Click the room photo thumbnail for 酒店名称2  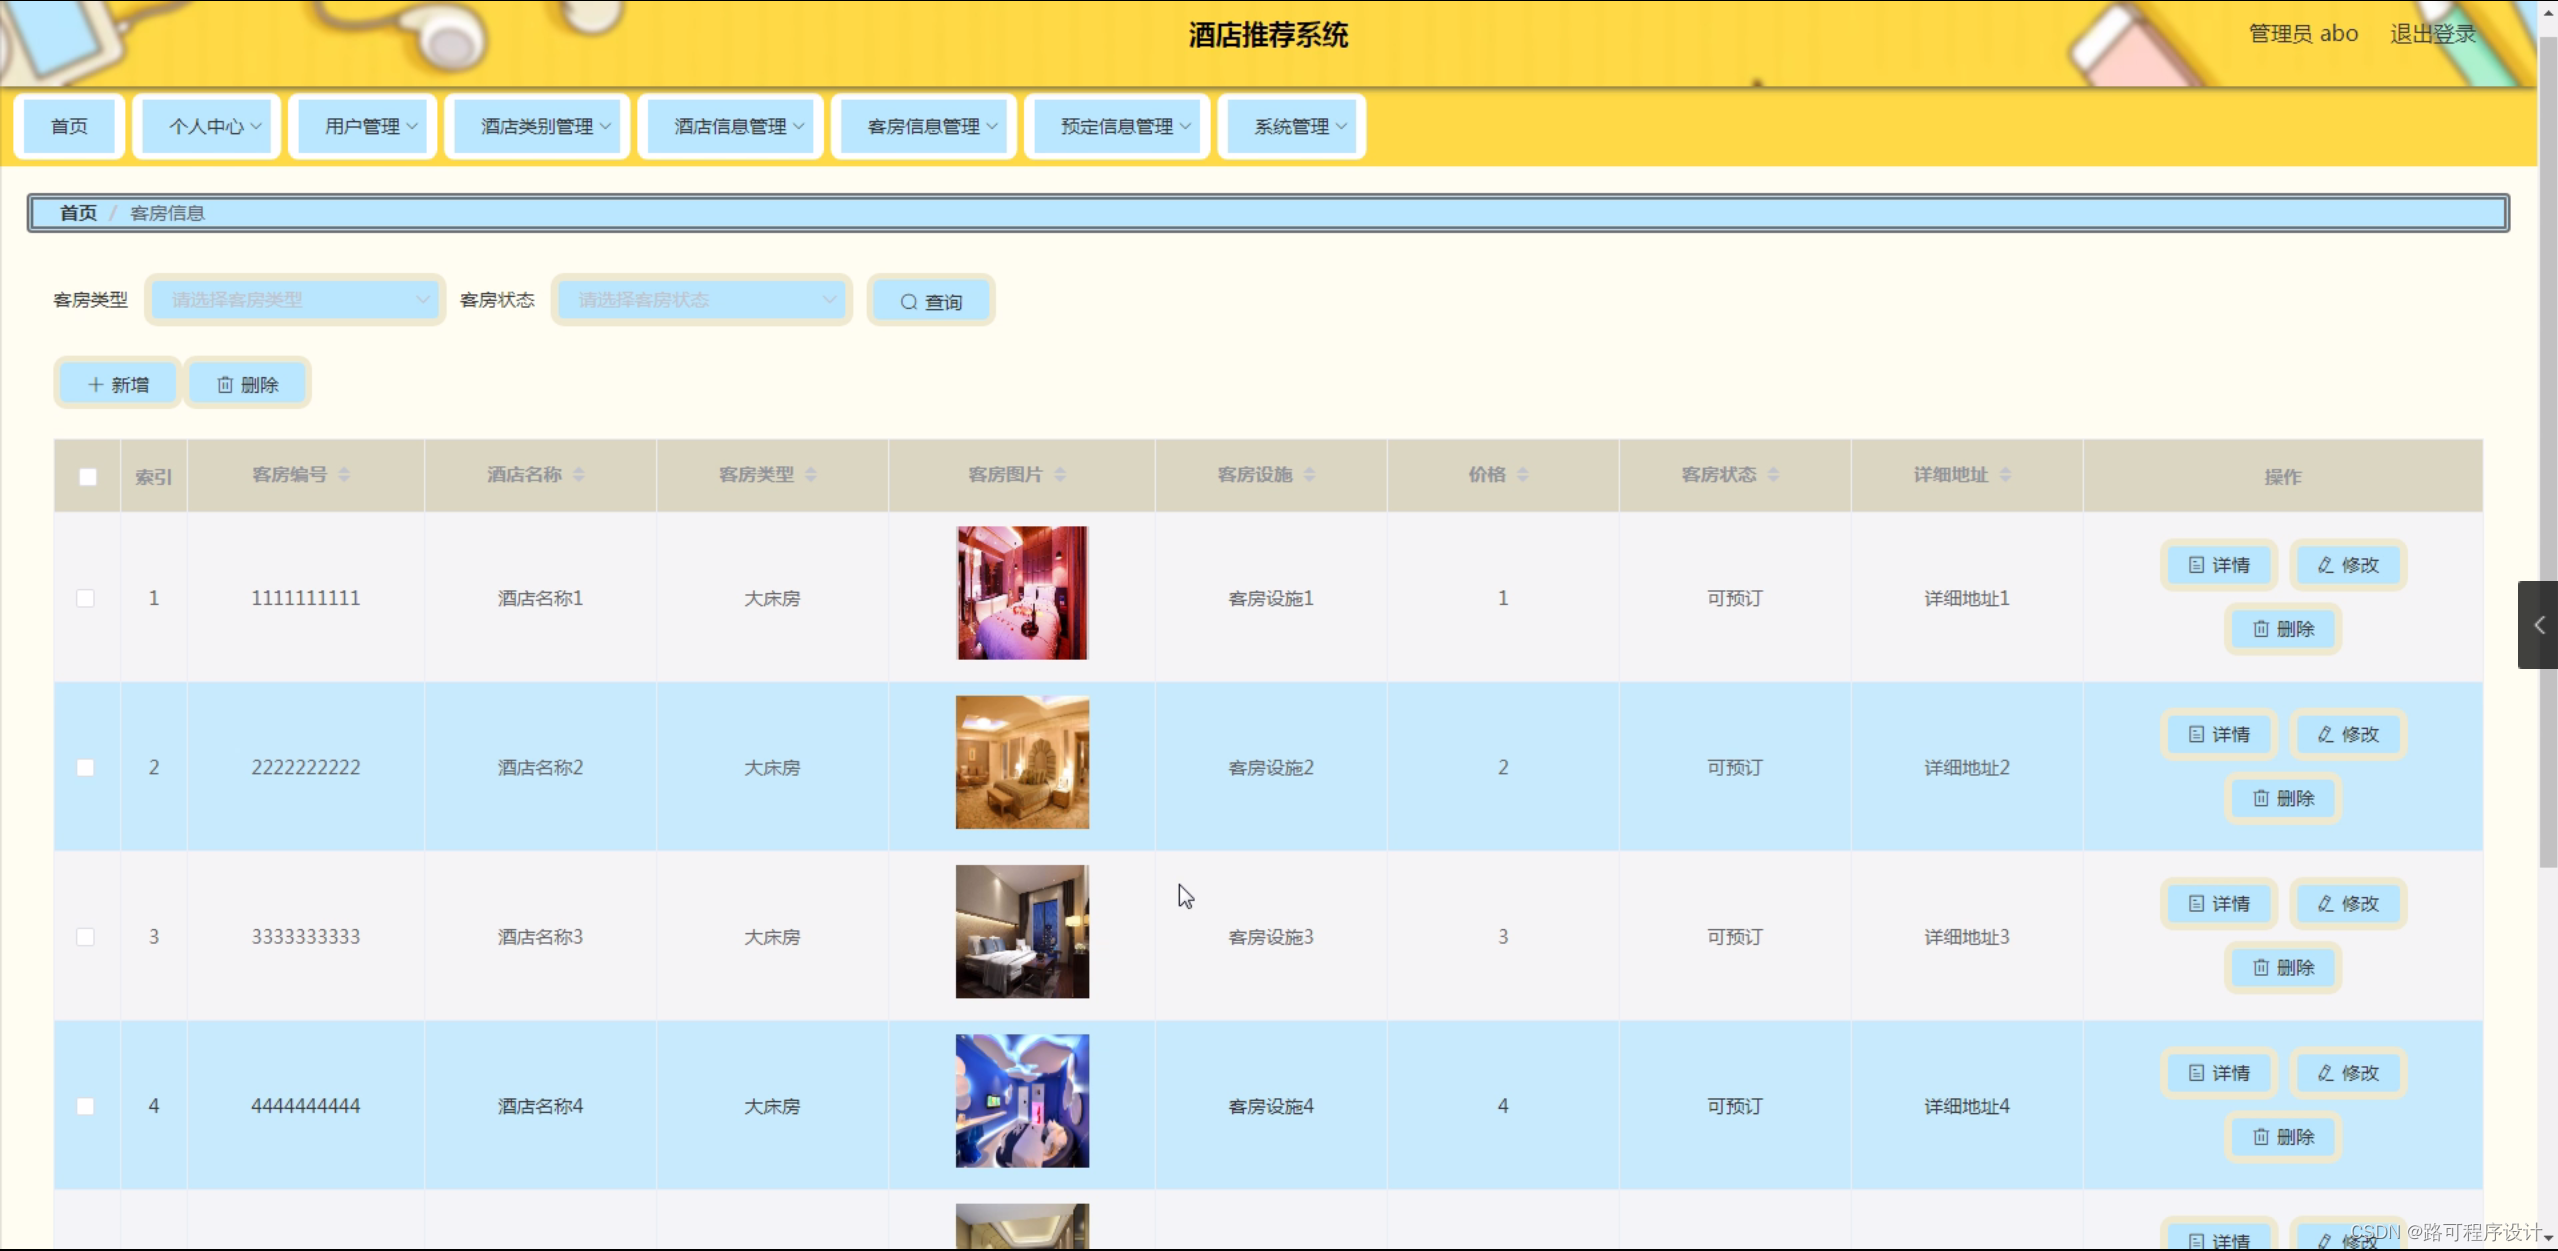[x=1020, y=762]
